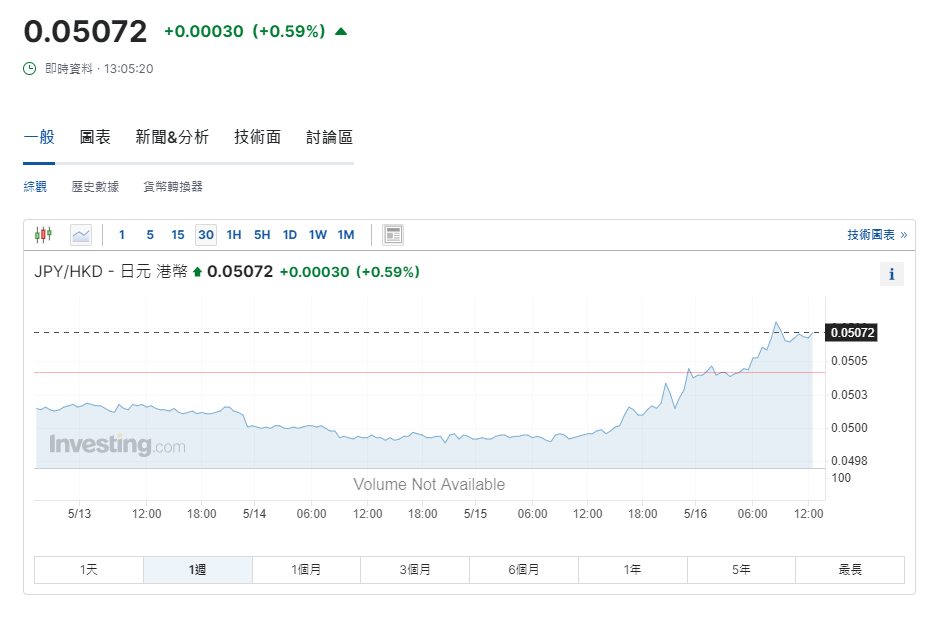Image resolution: width=929 pixels, height=620 pixels.
Task: Click the dashed current price line at 0.05072
Action: point(400,330)
